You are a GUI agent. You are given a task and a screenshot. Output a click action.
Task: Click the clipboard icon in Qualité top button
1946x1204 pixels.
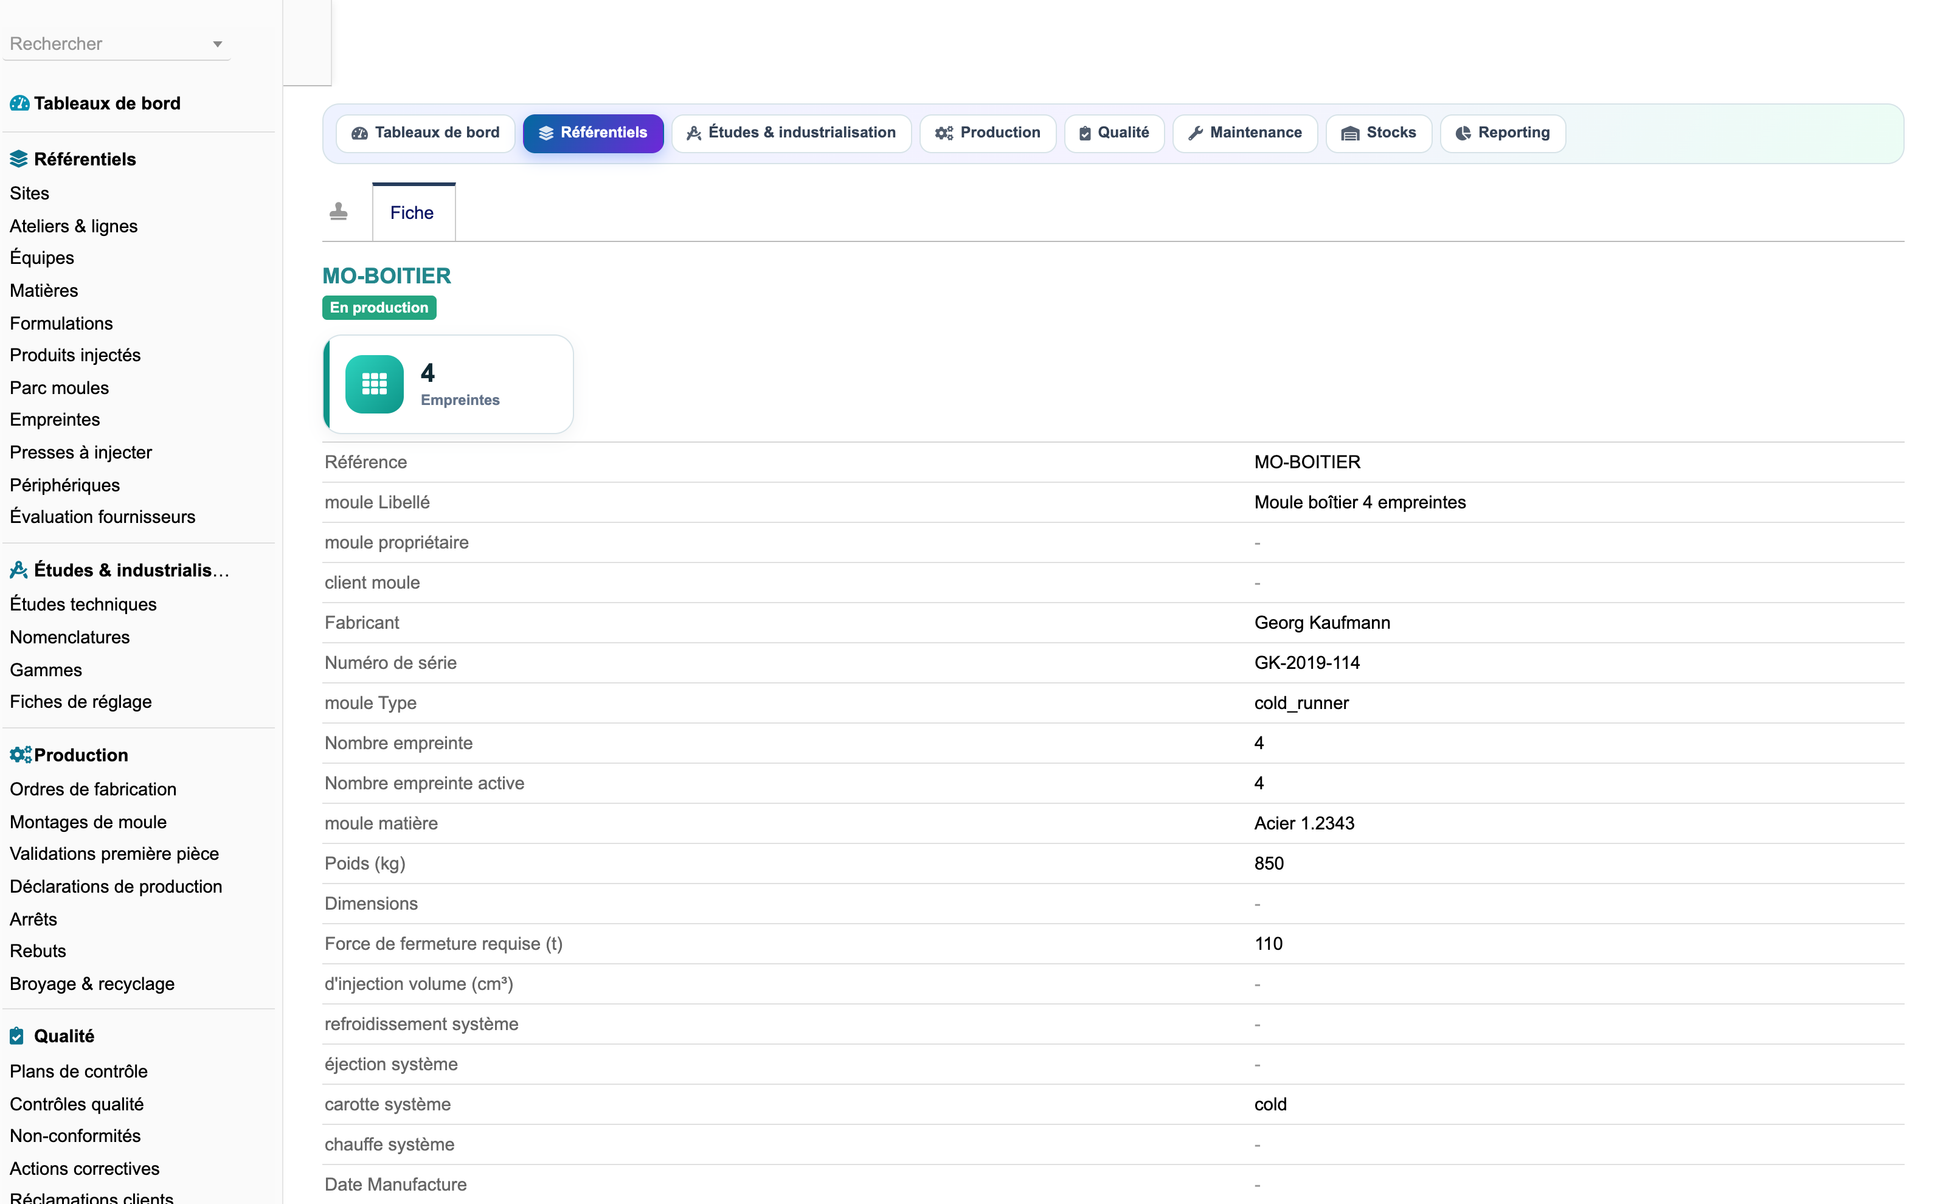tap(1085, 133)
